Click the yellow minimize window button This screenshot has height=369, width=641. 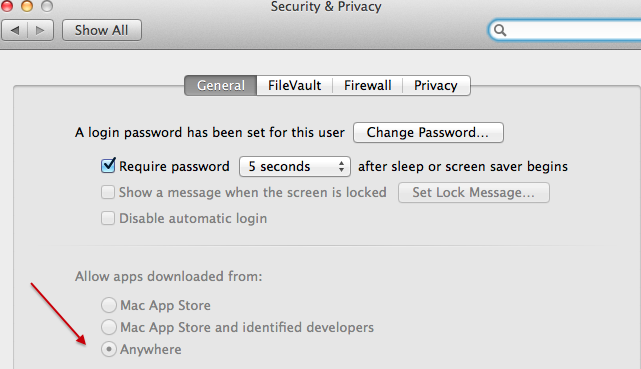coord(27,6)
